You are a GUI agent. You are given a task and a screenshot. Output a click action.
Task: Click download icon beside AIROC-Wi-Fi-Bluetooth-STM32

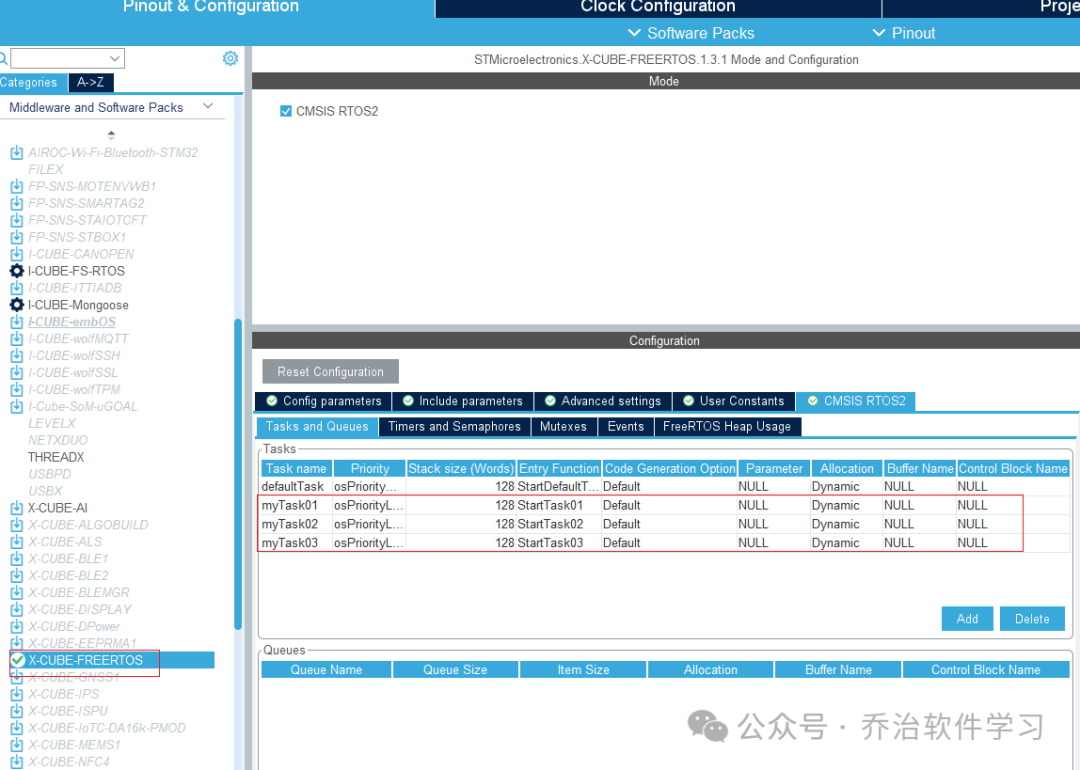click(17, 152)
